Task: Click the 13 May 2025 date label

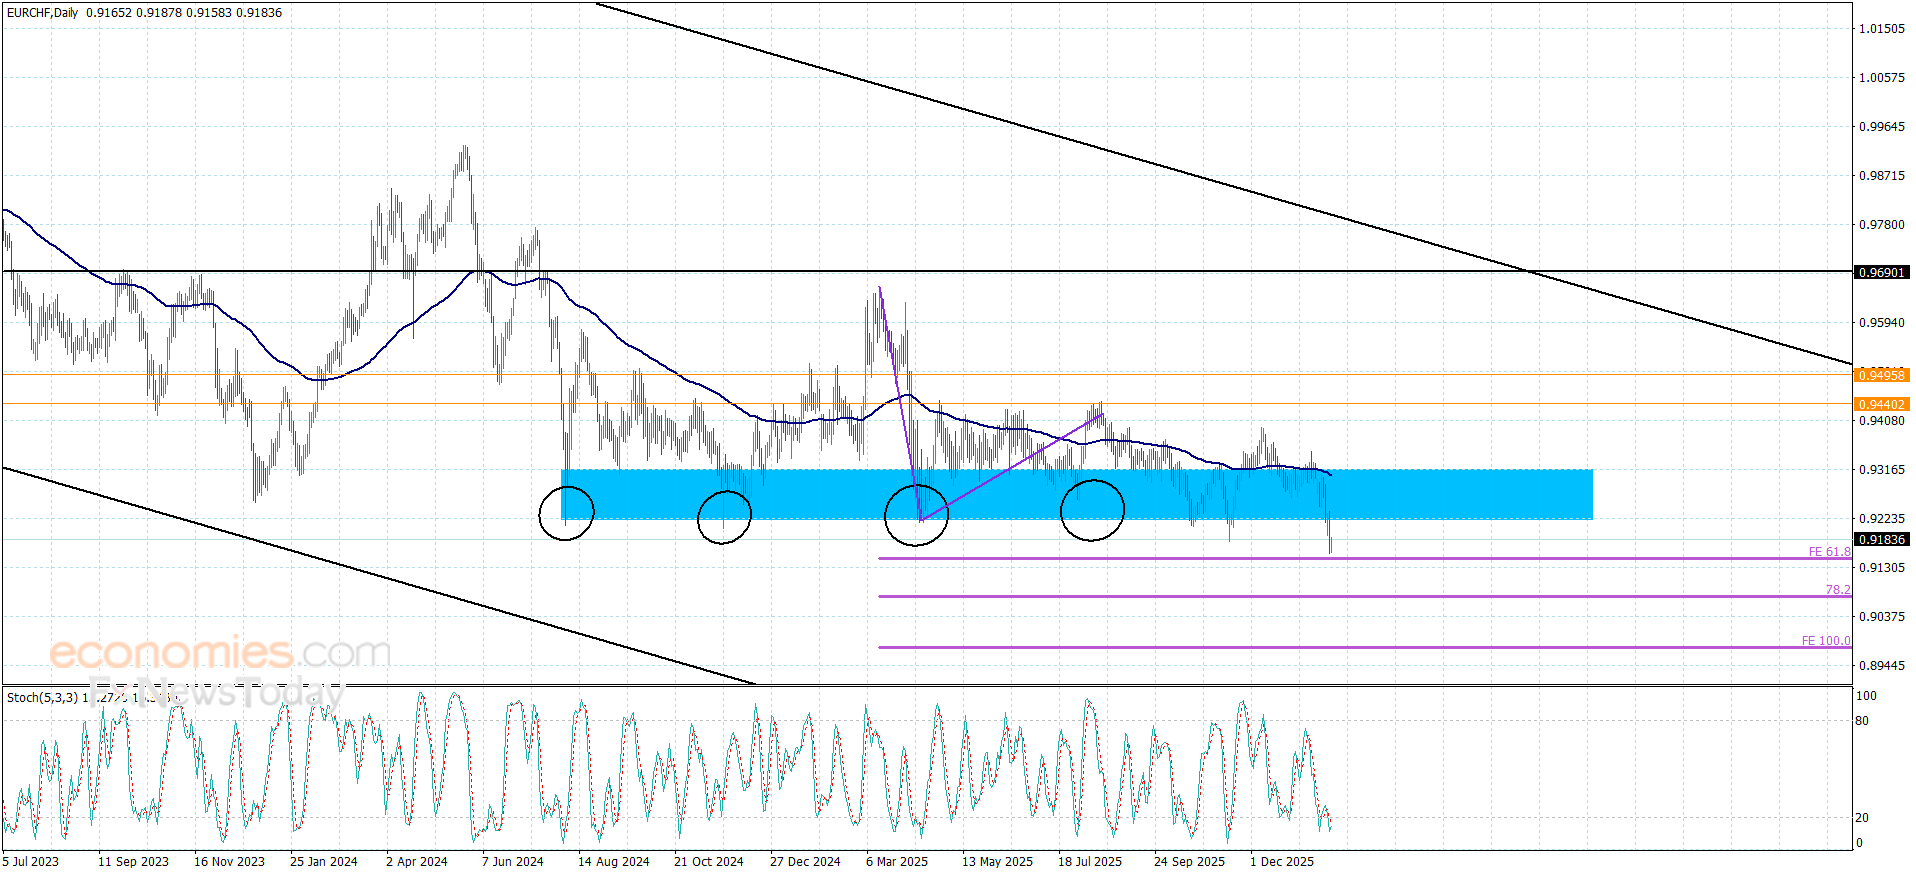Action: click(x=997, y=862)
